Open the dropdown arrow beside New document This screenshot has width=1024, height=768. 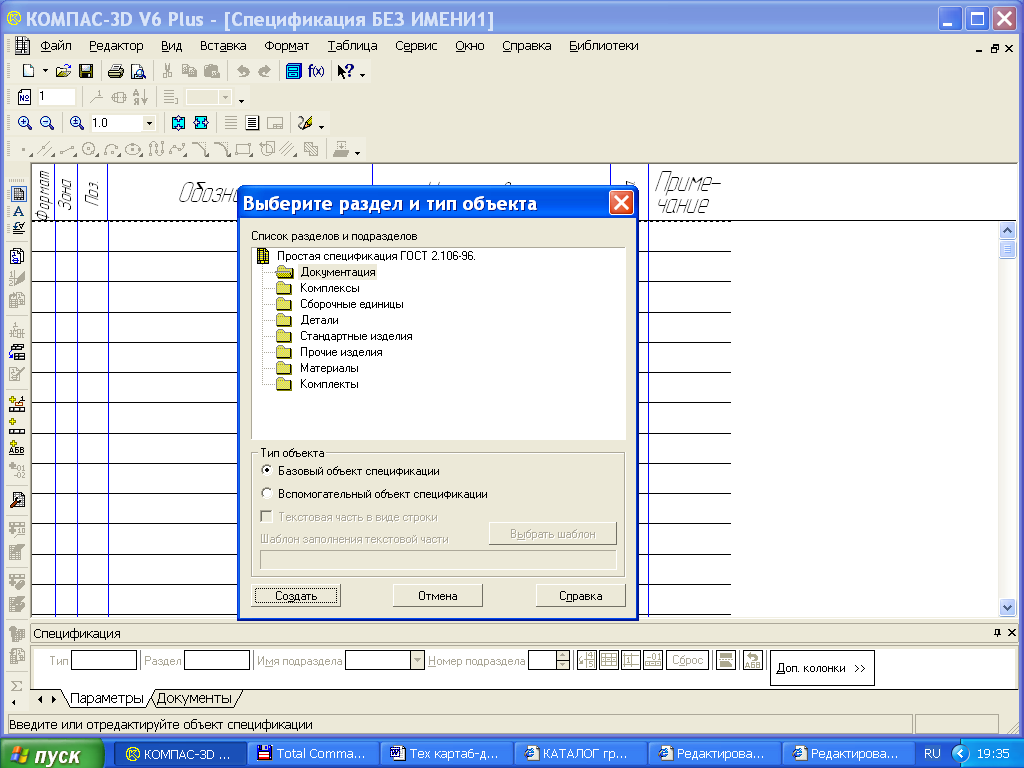coord(45,71)
